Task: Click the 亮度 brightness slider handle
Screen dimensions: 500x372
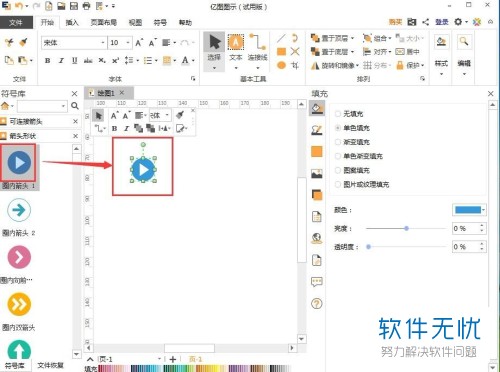Action: point(406,228)
